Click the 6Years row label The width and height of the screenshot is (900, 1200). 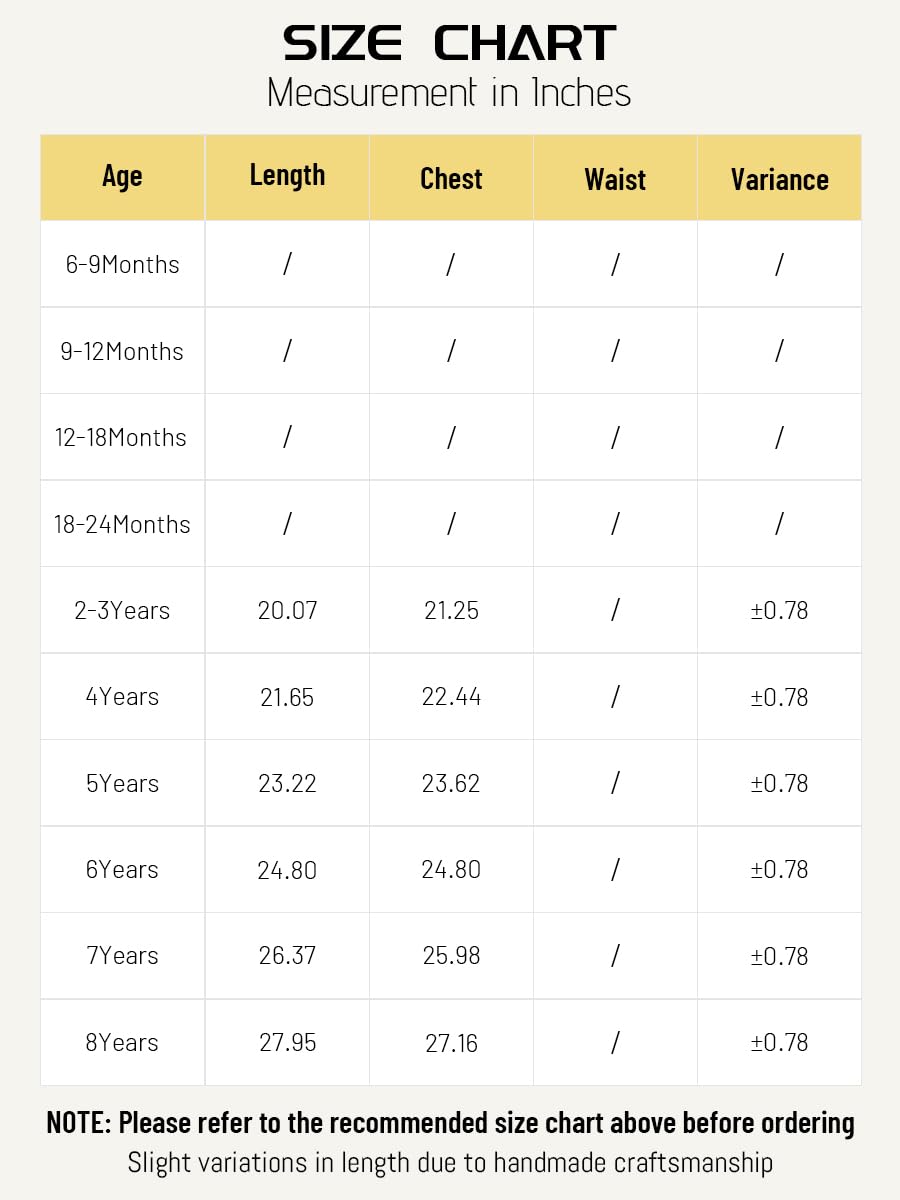tap(122, 870)
